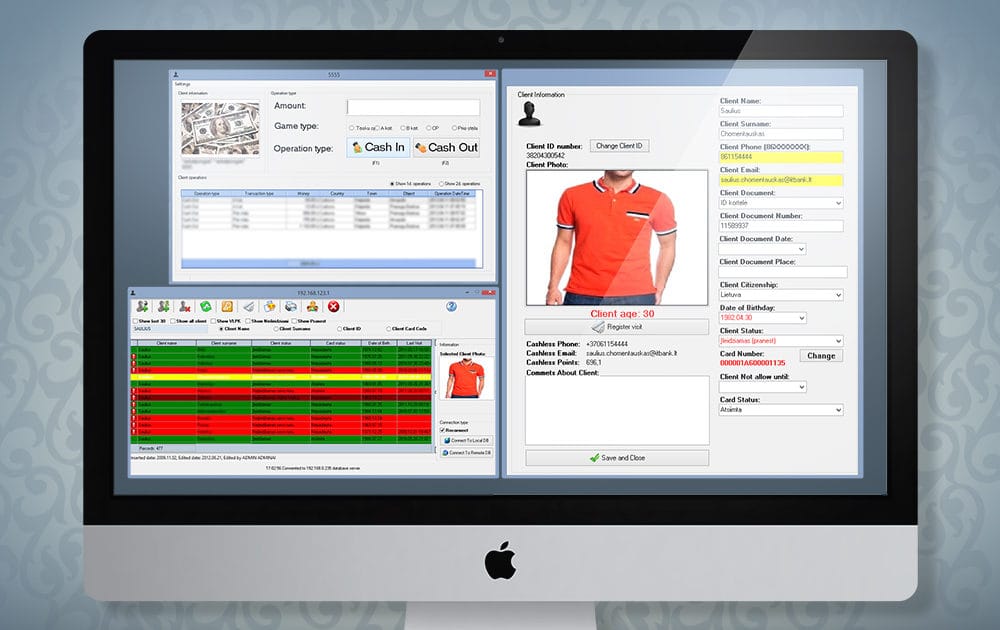The image size is (1000, 630).
Task: Click the Cash In button
Action: tap(379, 147)
